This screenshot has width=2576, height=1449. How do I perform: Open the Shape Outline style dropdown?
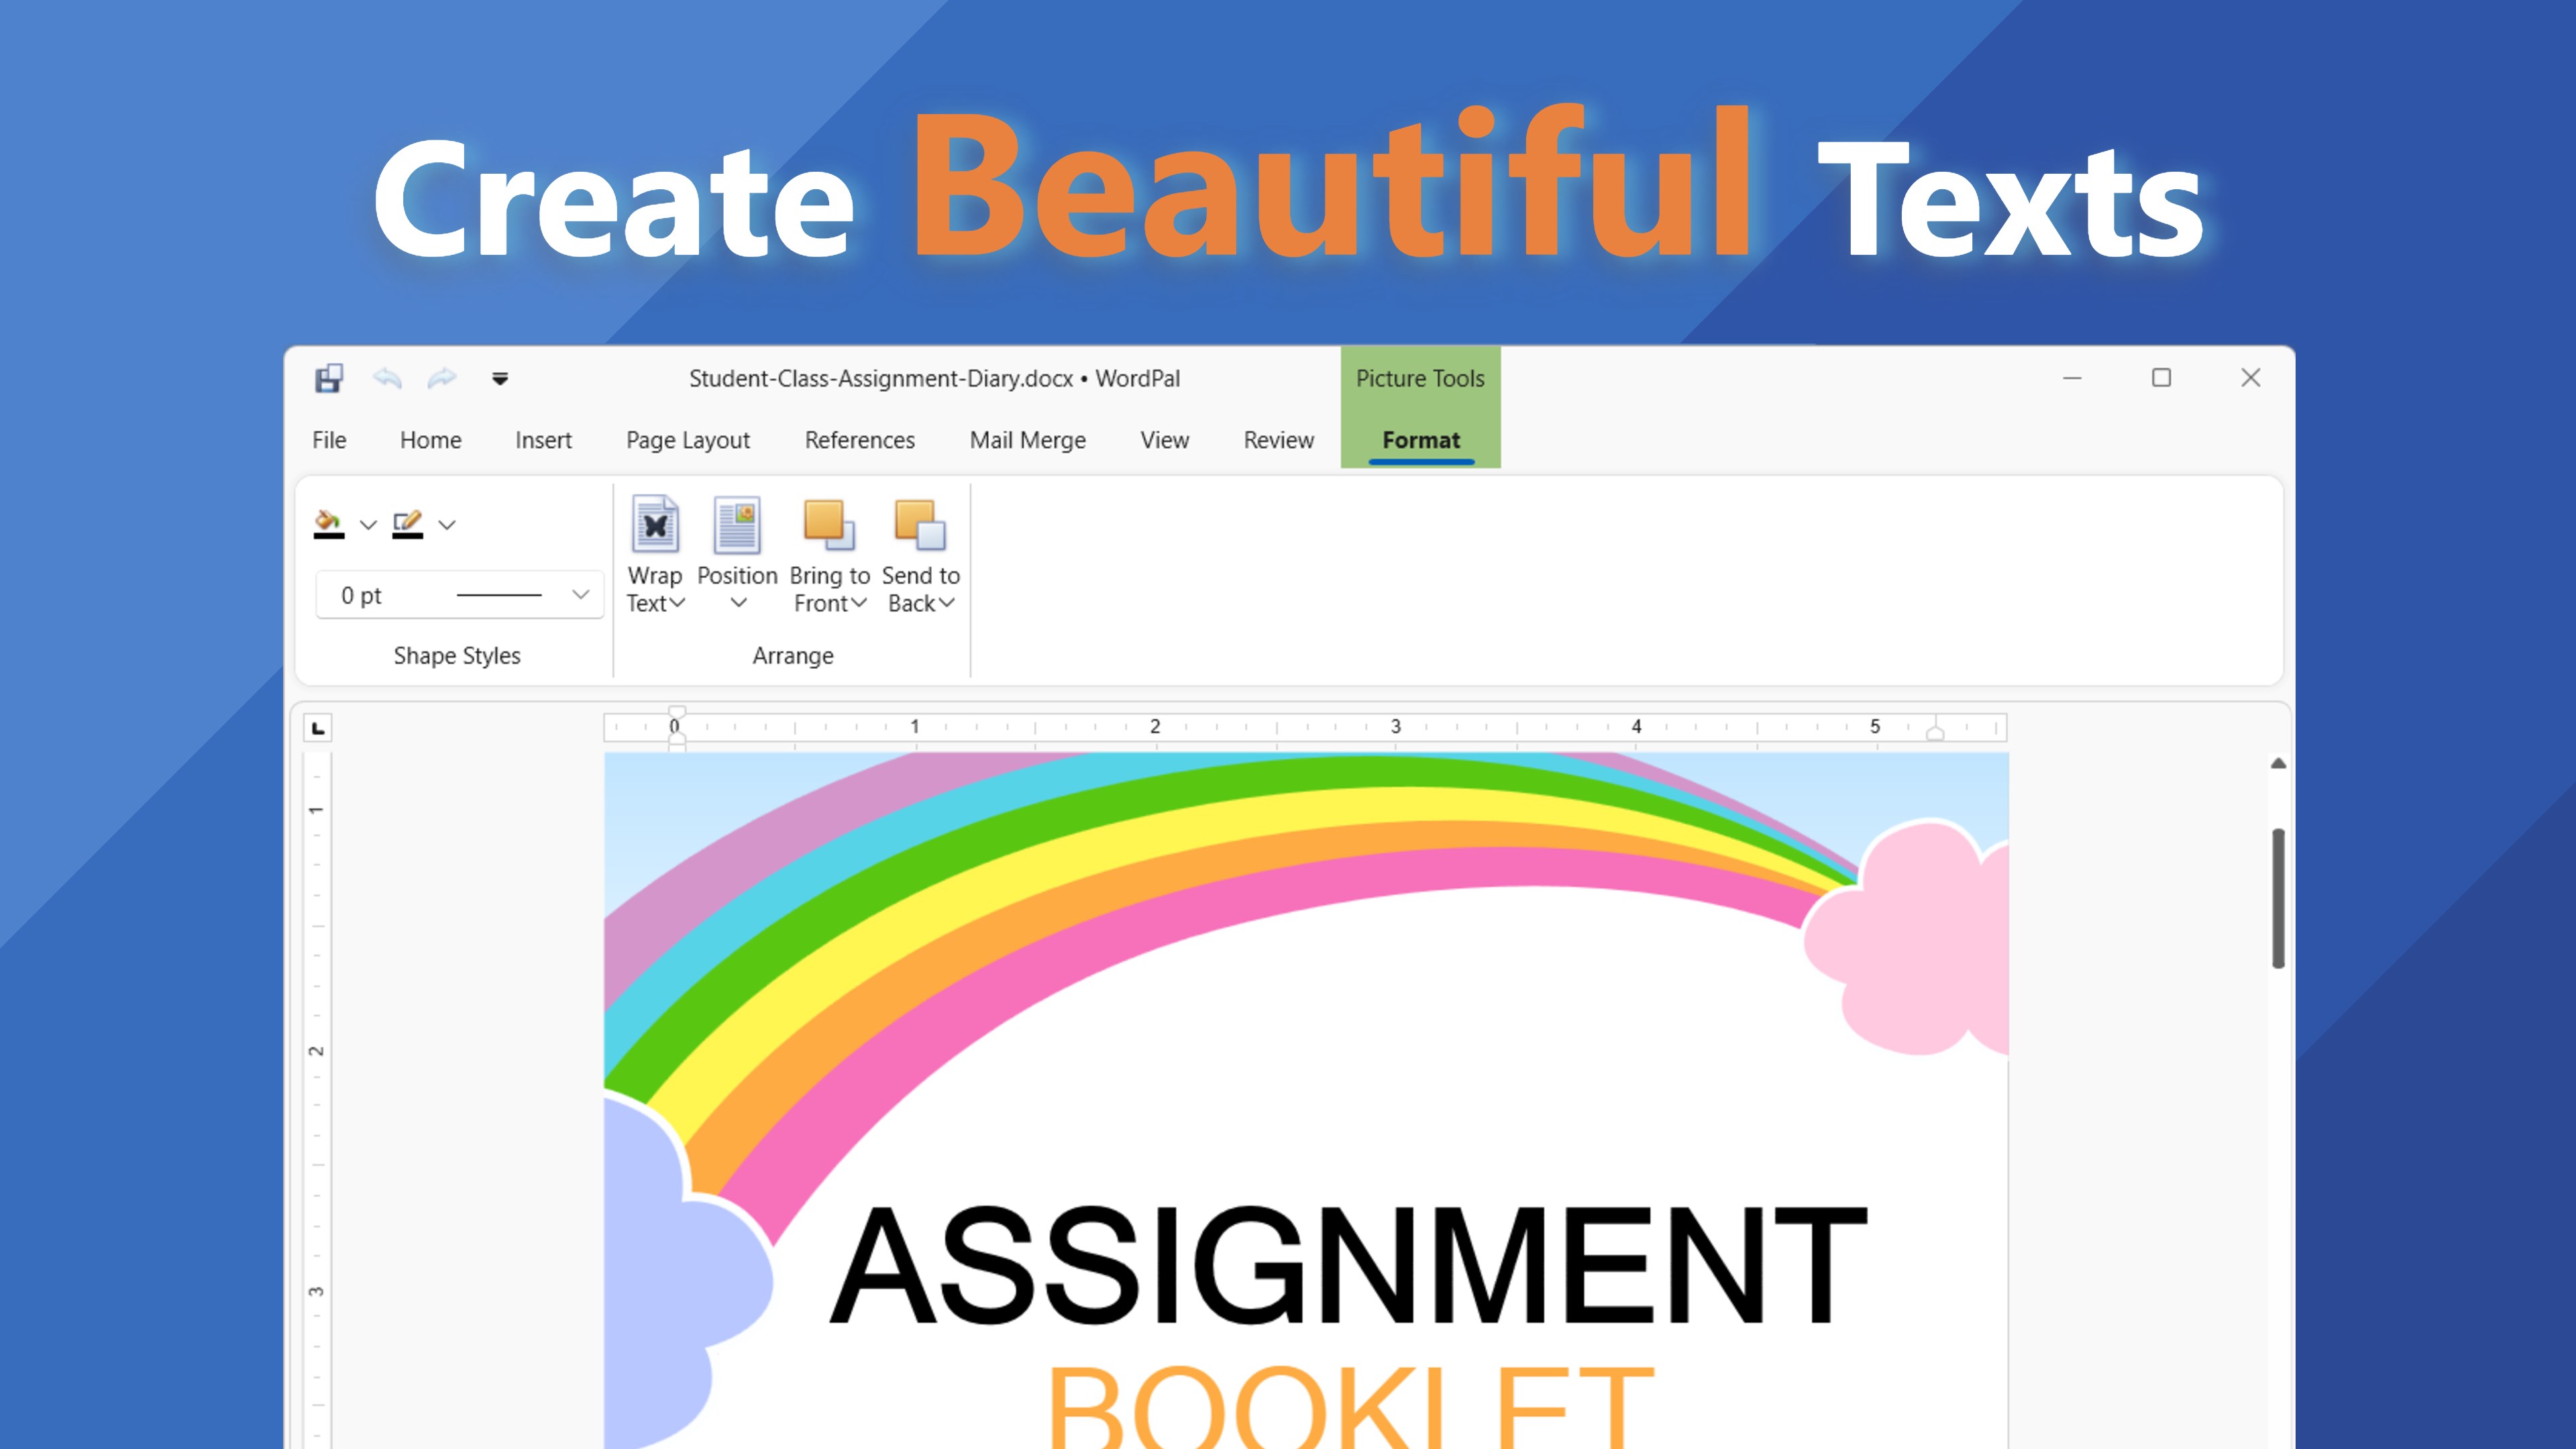(x=447, y=525)
